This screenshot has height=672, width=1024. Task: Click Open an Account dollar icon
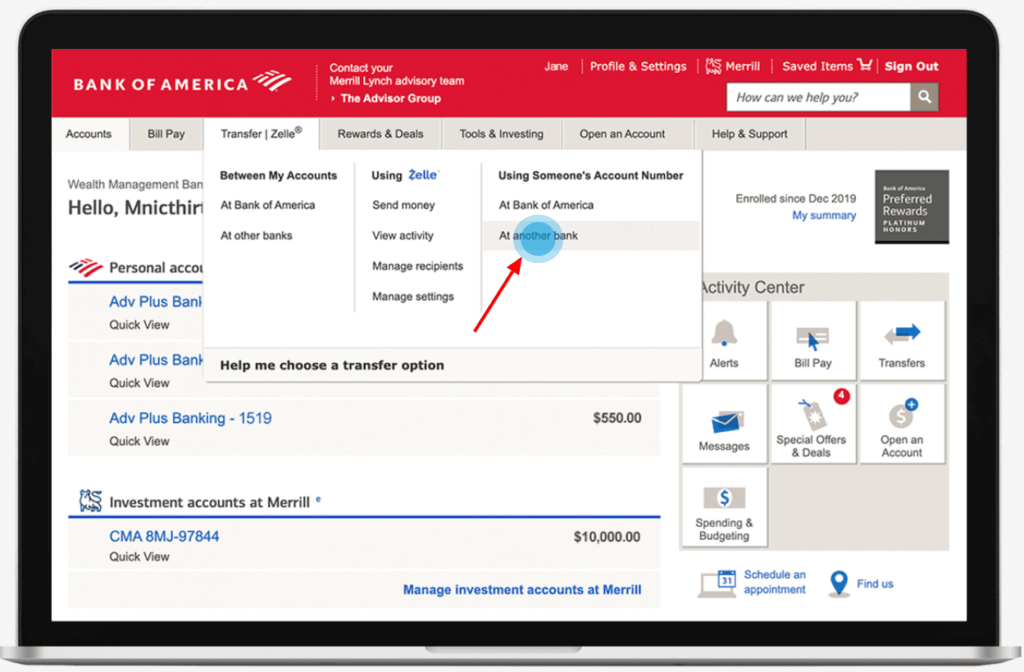902,414
